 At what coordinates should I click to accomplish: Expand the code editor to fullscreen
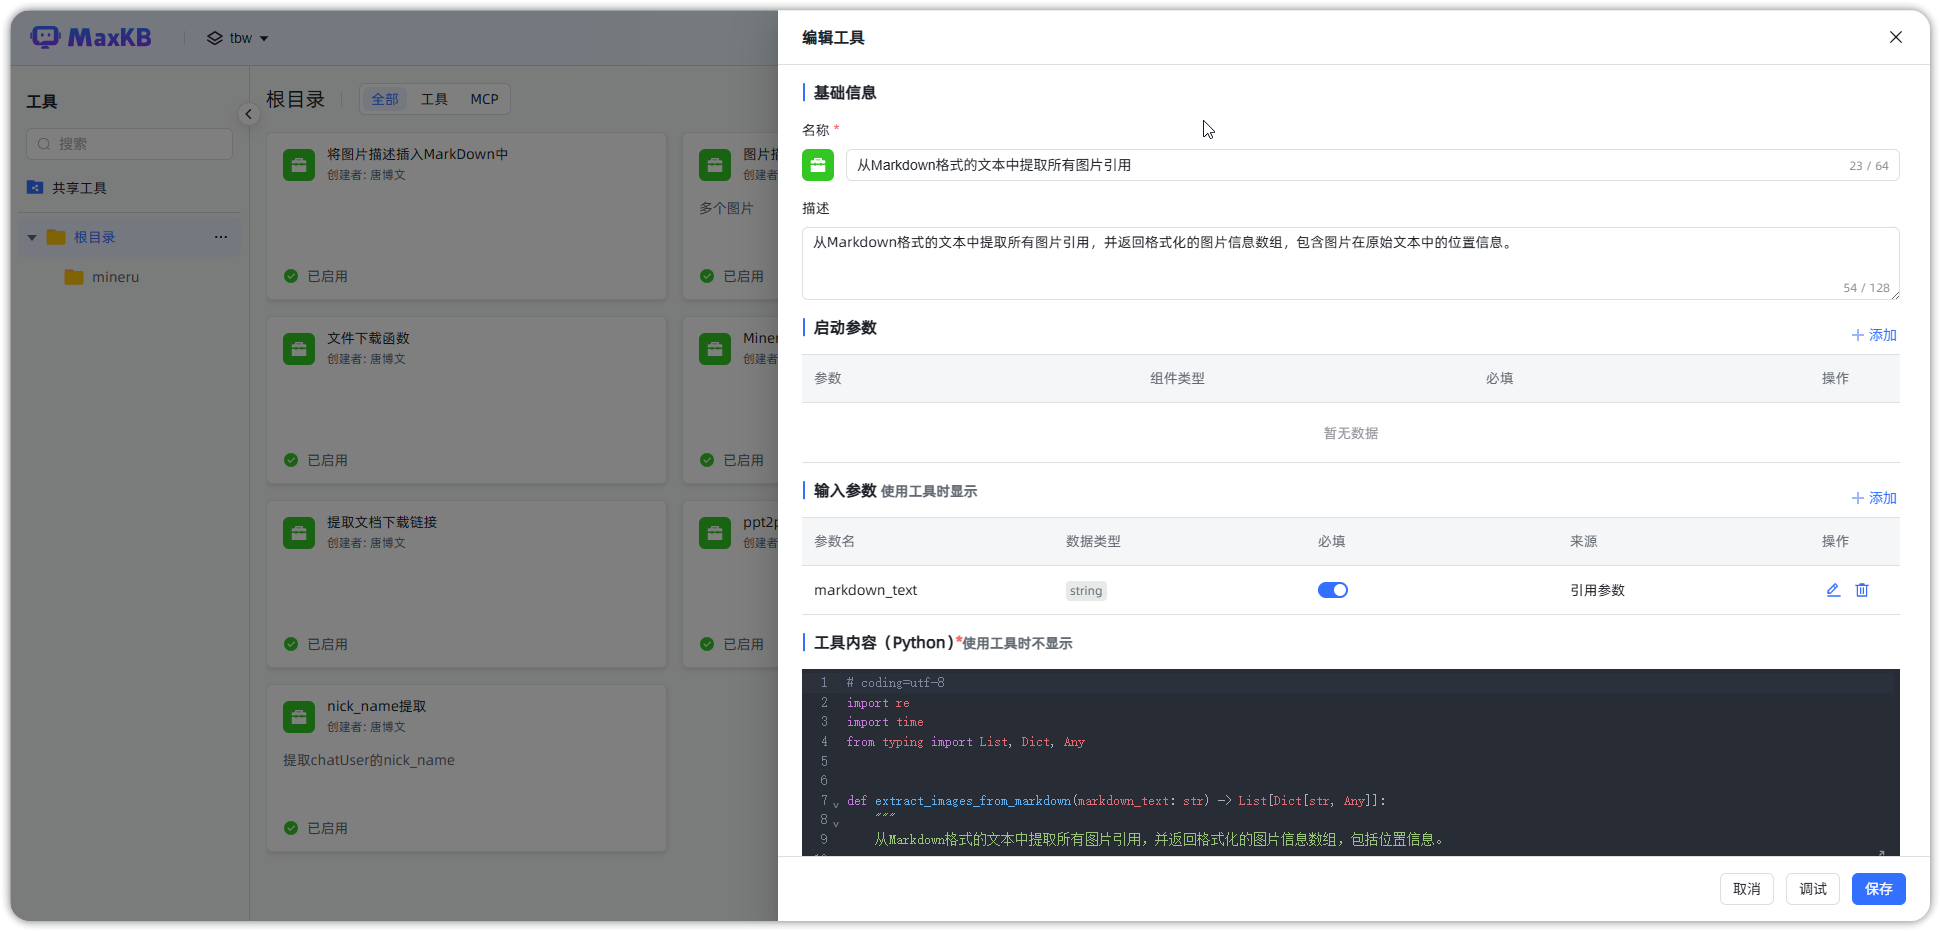1880,852
